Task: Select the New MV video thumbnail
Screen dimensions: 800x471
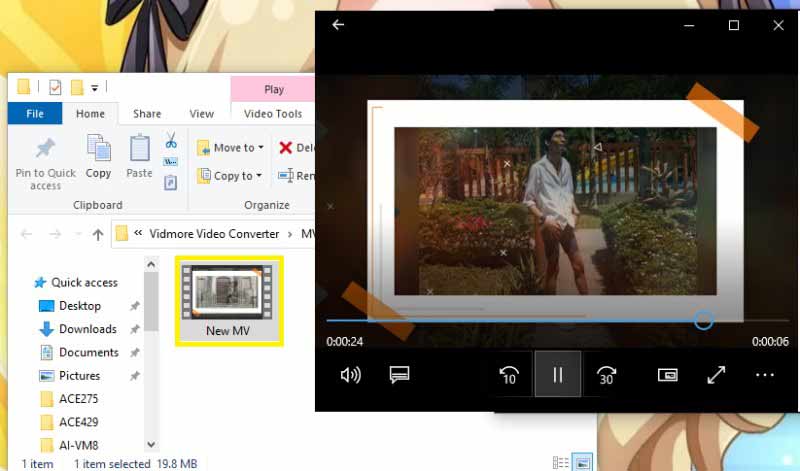Action: (229, 300)
